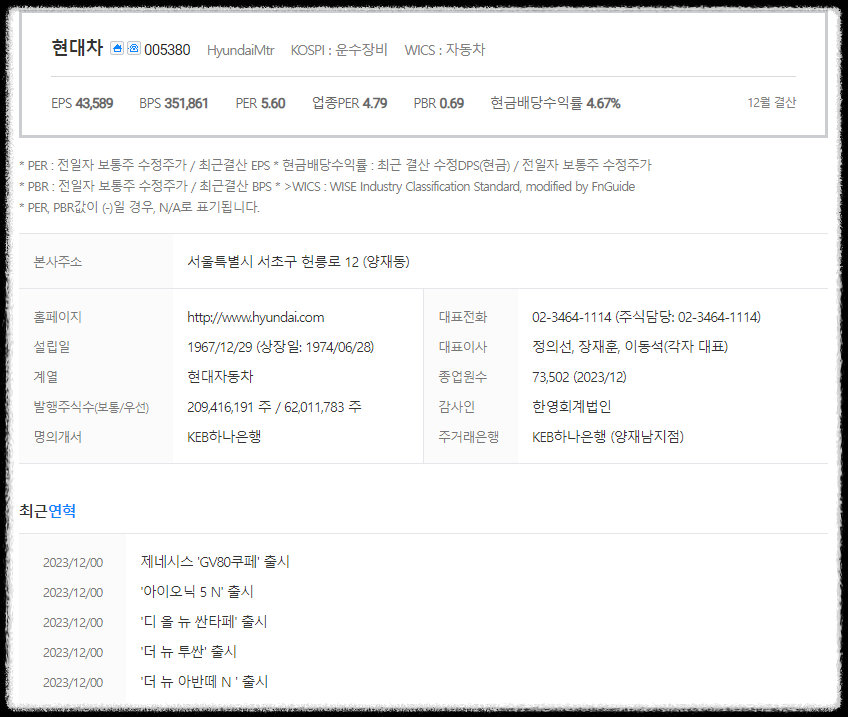Screen dimensions: 848x717
Task: Click the 계열 row label
Action: tap(46, 377)
